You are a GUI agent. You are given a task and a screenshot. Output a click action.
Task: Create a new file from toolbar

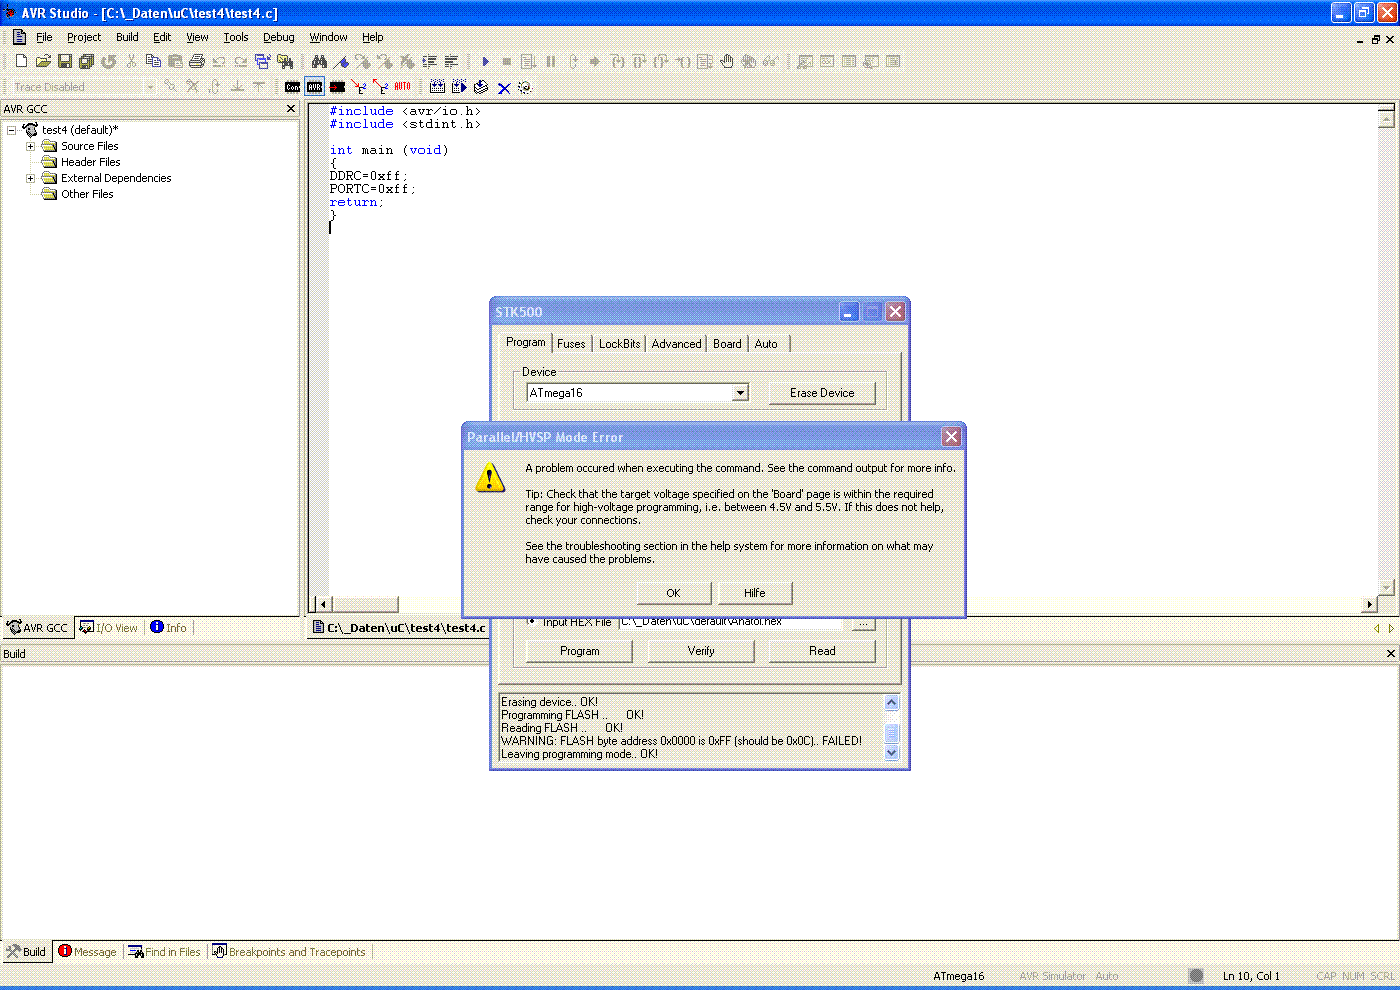coord(21,62)
